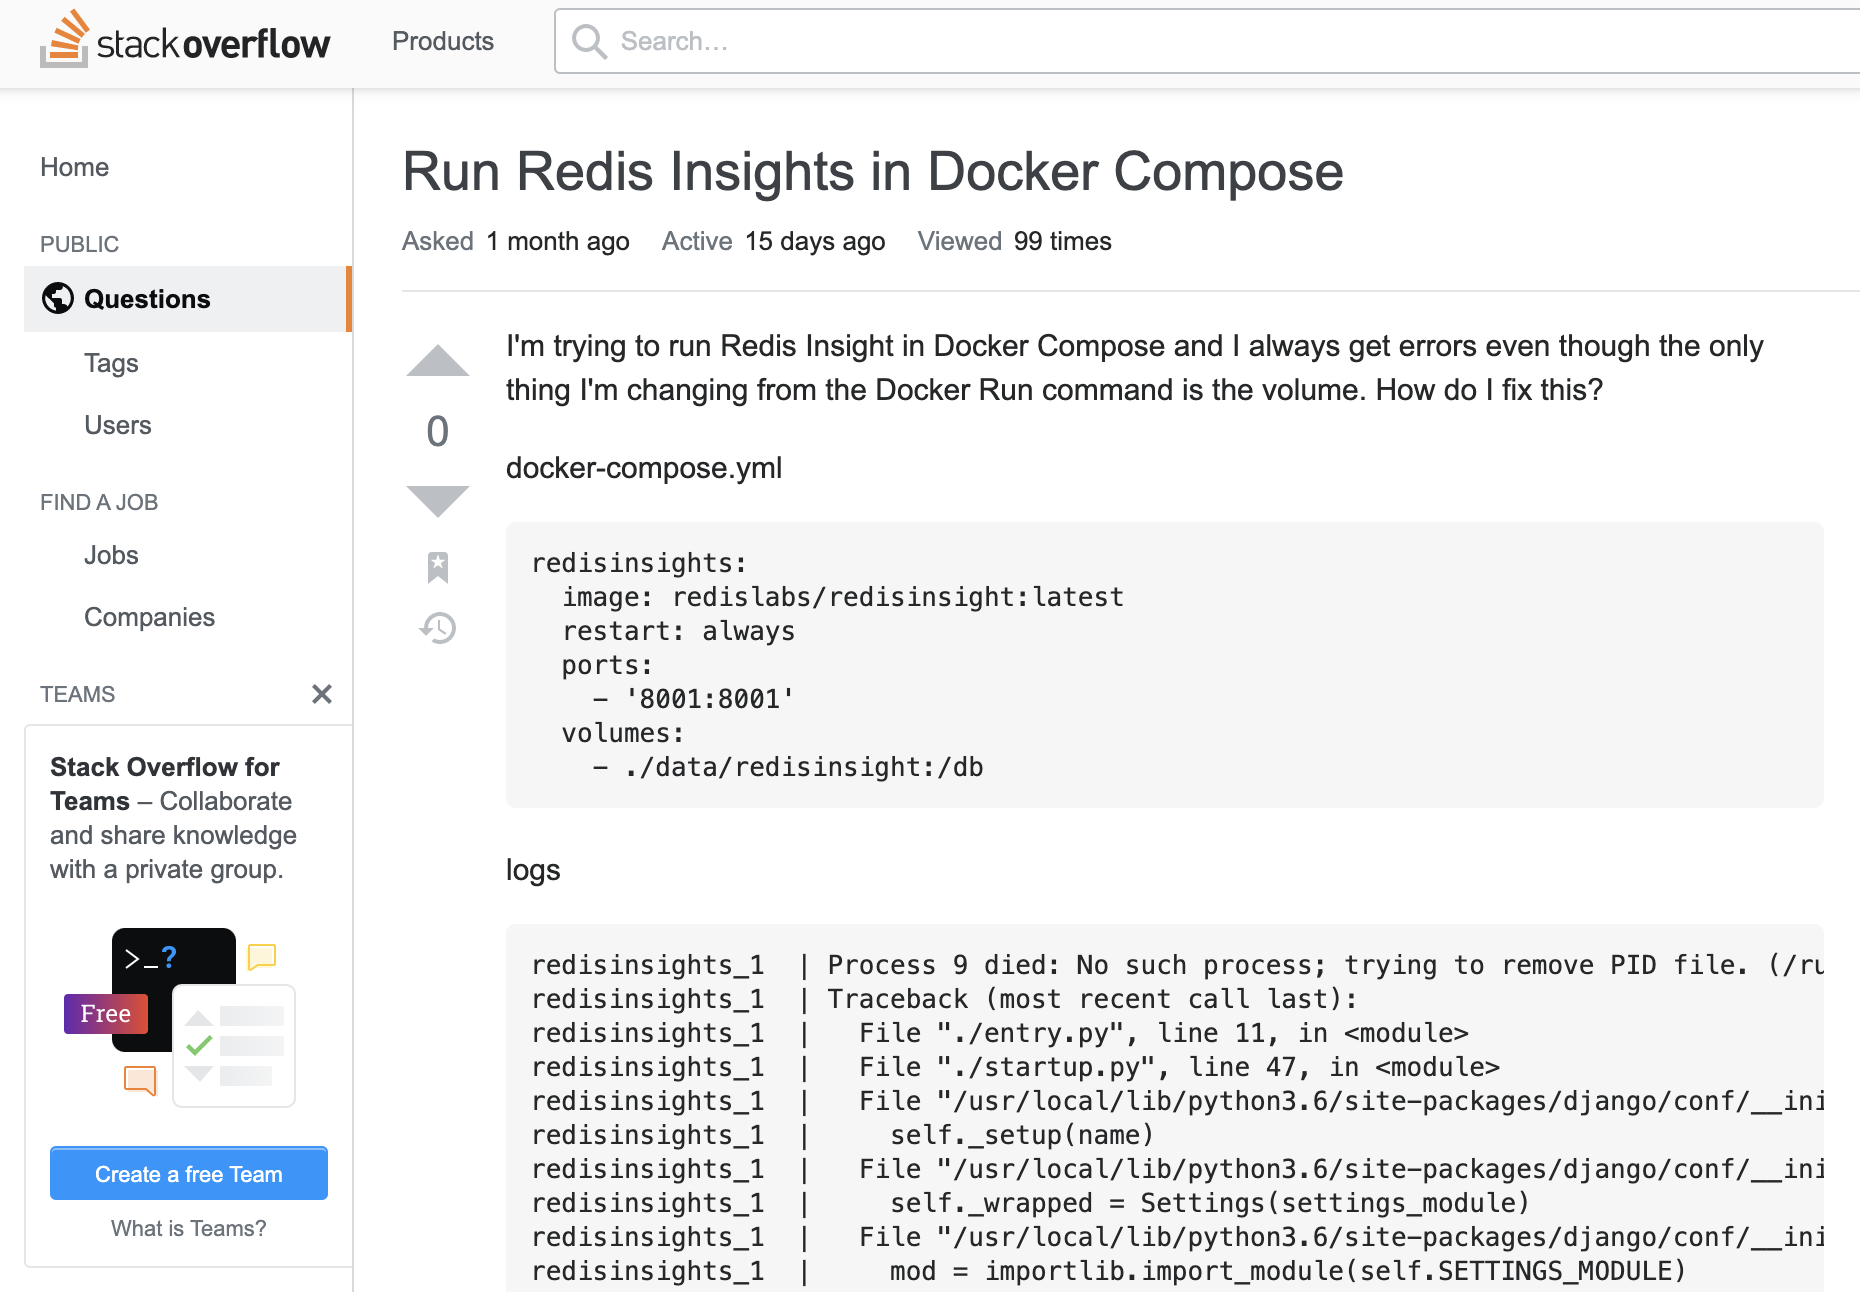Click the search magnifier icon
1860x1292 pixels.
coord(589,41)
